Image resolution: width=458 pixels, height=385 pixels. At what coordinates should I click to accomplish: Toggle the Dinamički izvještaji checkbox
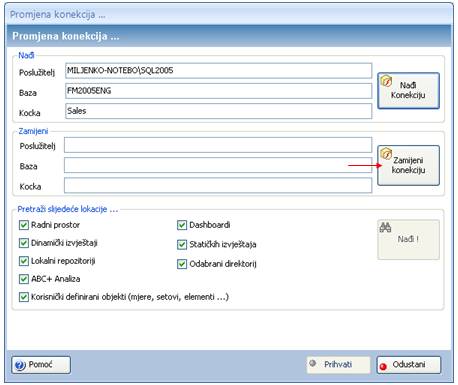(24, 243)
